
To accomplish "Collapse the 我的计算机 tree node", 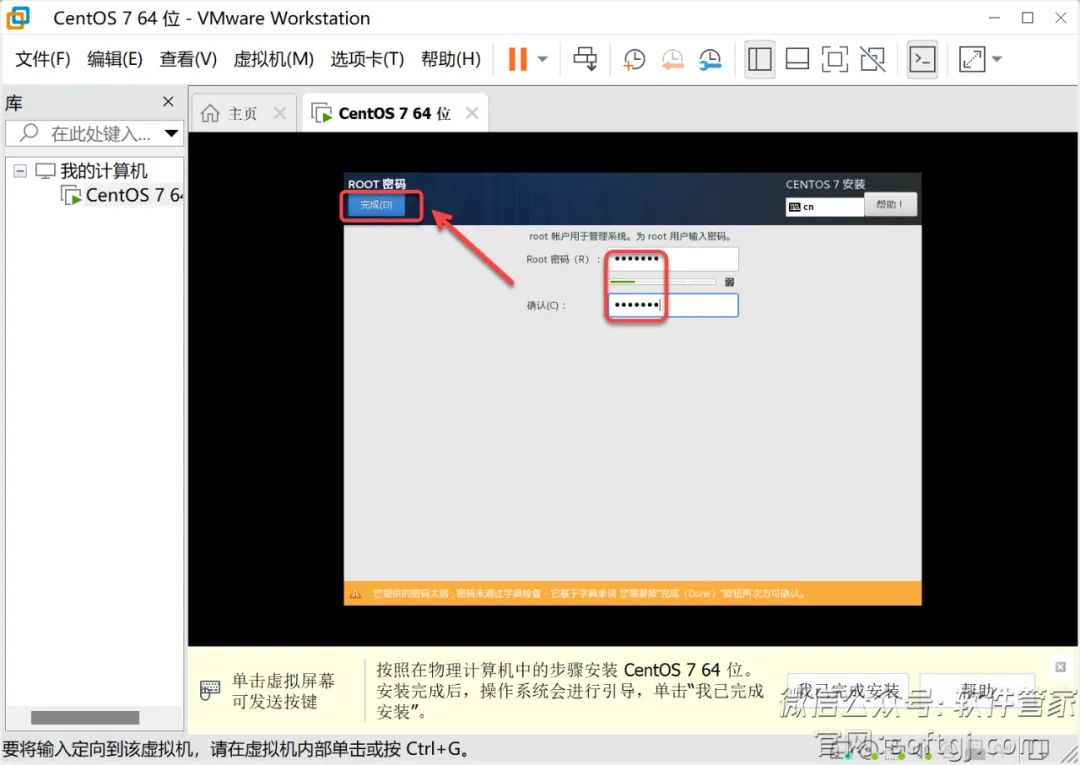I will pyautogui.click(x=21, y=171).
